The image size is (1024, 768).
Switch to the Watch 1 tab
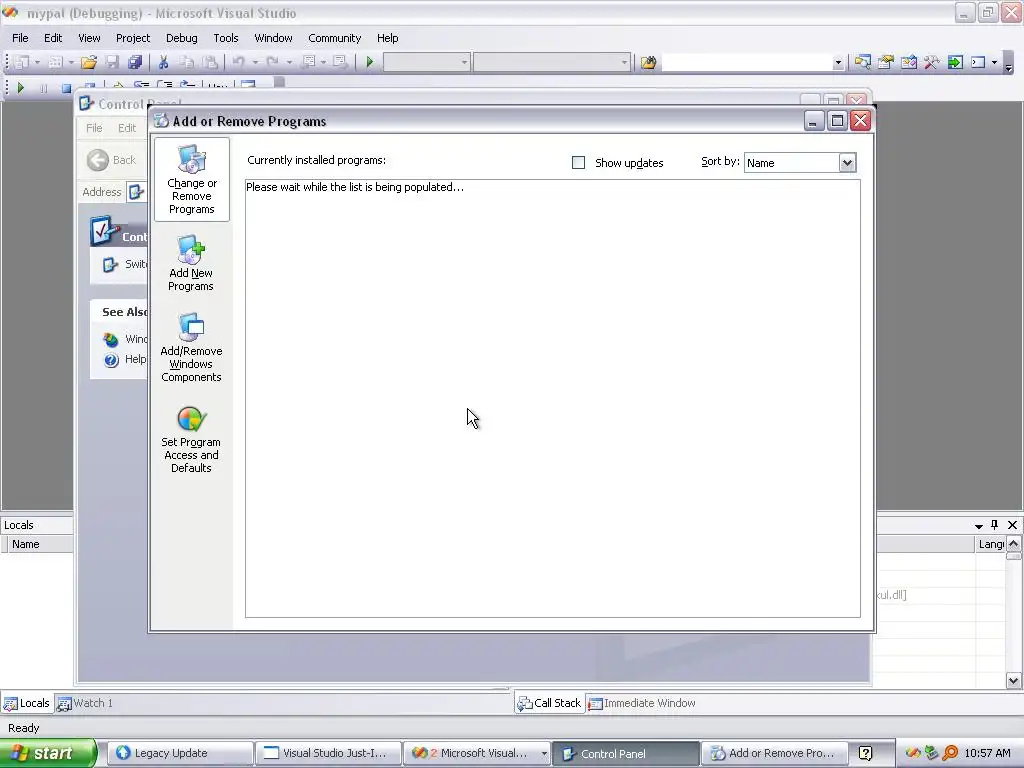coord(85,703)
